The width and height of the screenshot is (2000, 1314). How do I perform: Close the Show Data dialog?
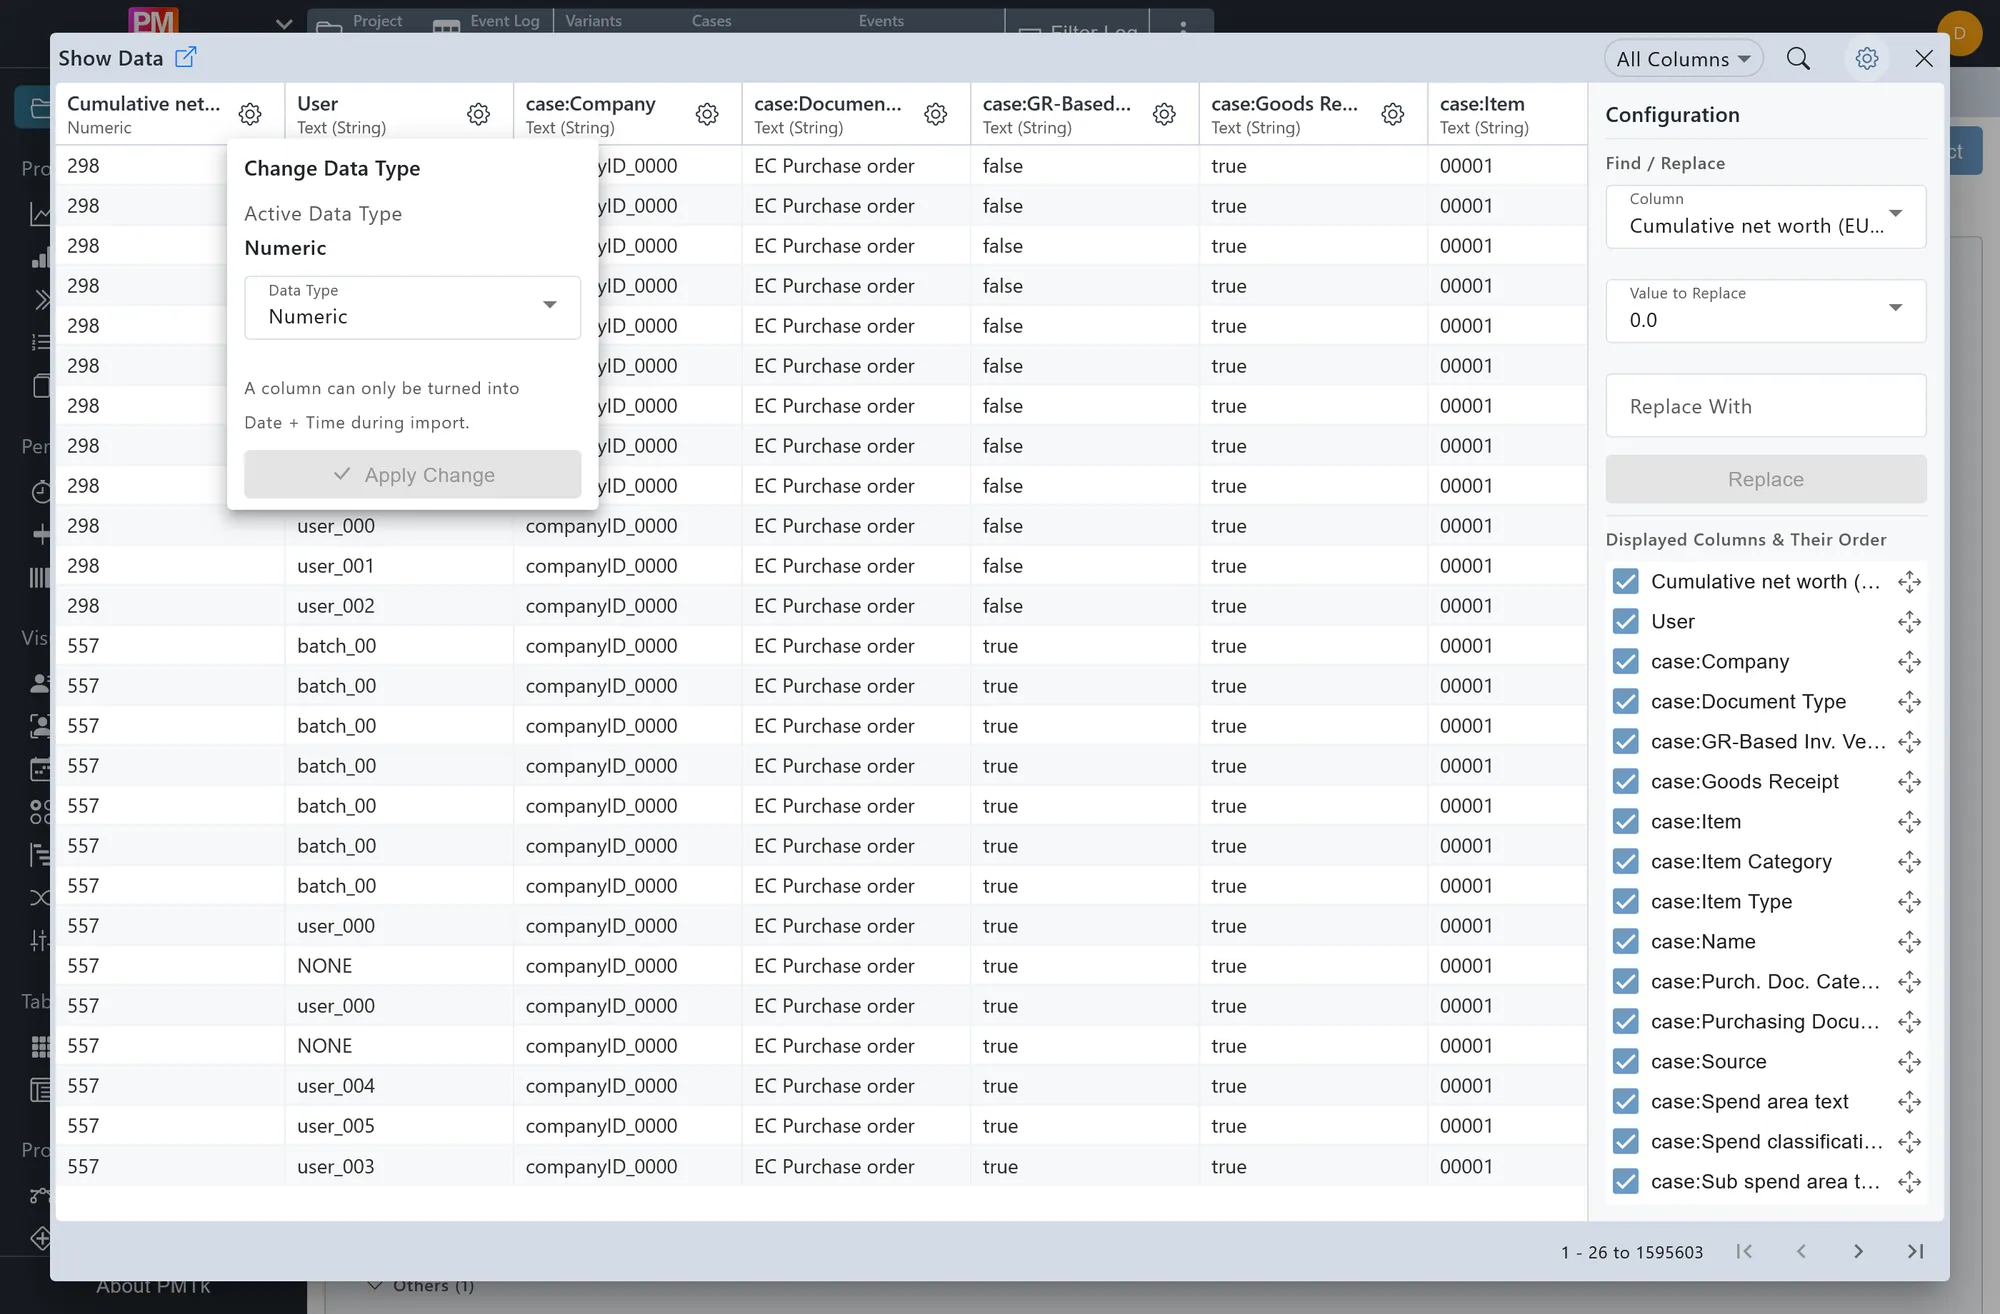(1923, 59)
